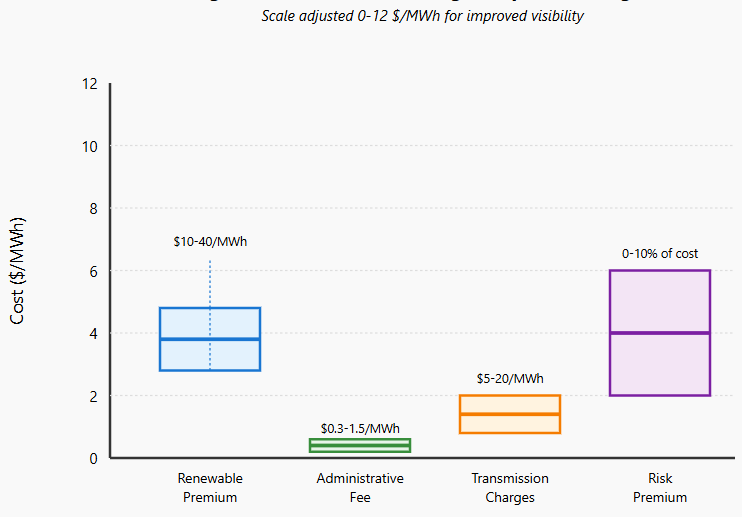Click the "Cost ($/MWh)" y-axis title
The image size is (742, 517).
tap(18, 271)
